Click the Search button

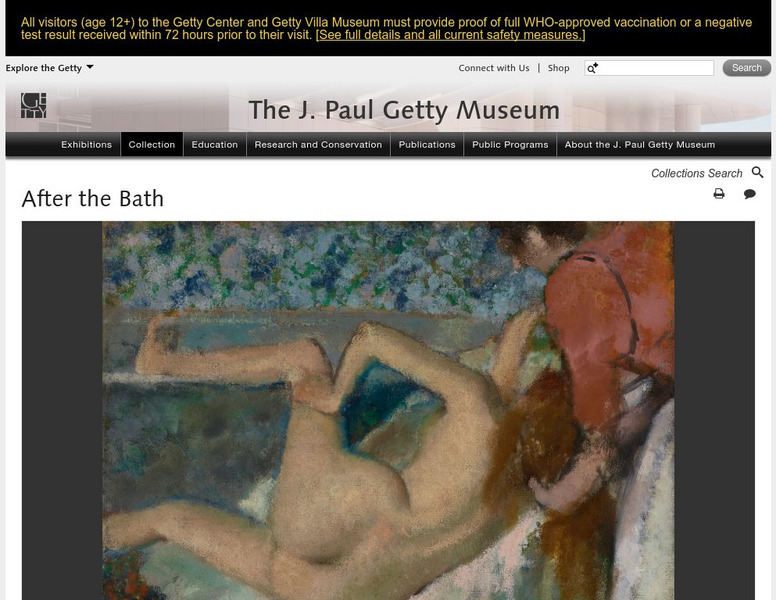(746, 68)
